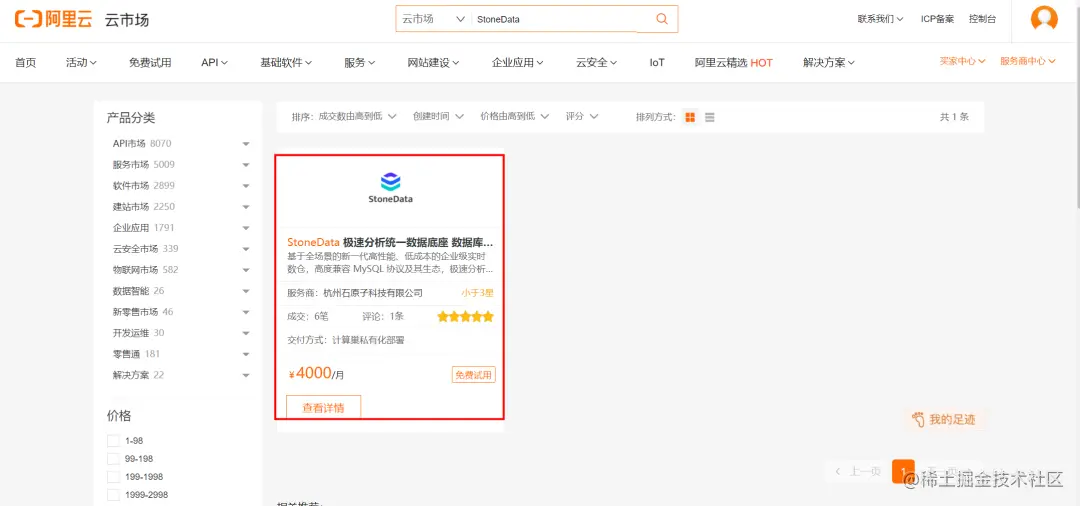Open StoneData 极速分析统一数据底座 title link

pos(390,242)
